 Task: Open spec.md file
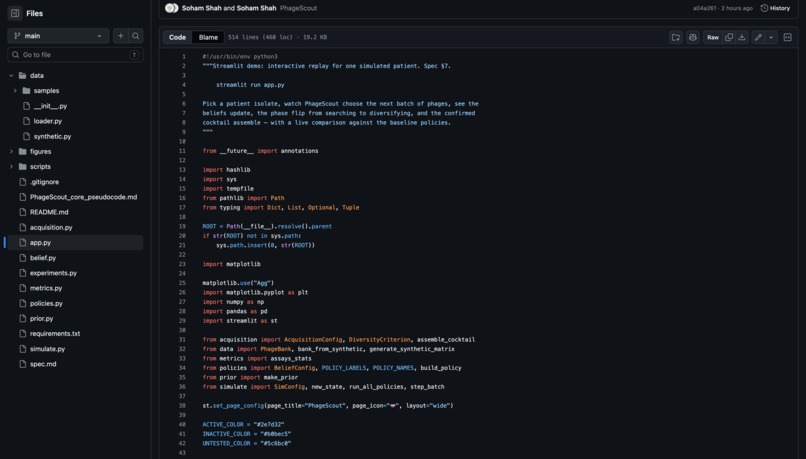click(x=43, y=364)
